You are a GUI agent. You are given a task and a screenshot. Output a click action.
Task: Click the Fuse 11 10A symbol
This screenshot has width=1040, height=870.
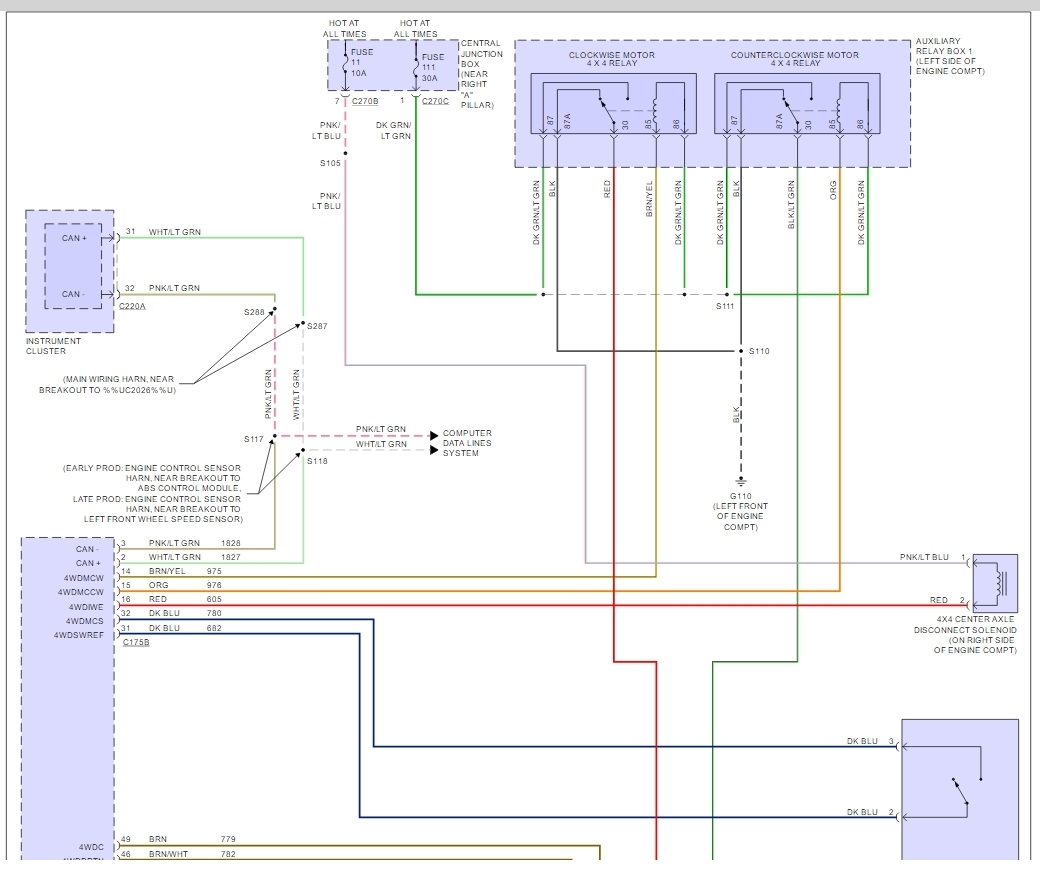pos(345,64)
